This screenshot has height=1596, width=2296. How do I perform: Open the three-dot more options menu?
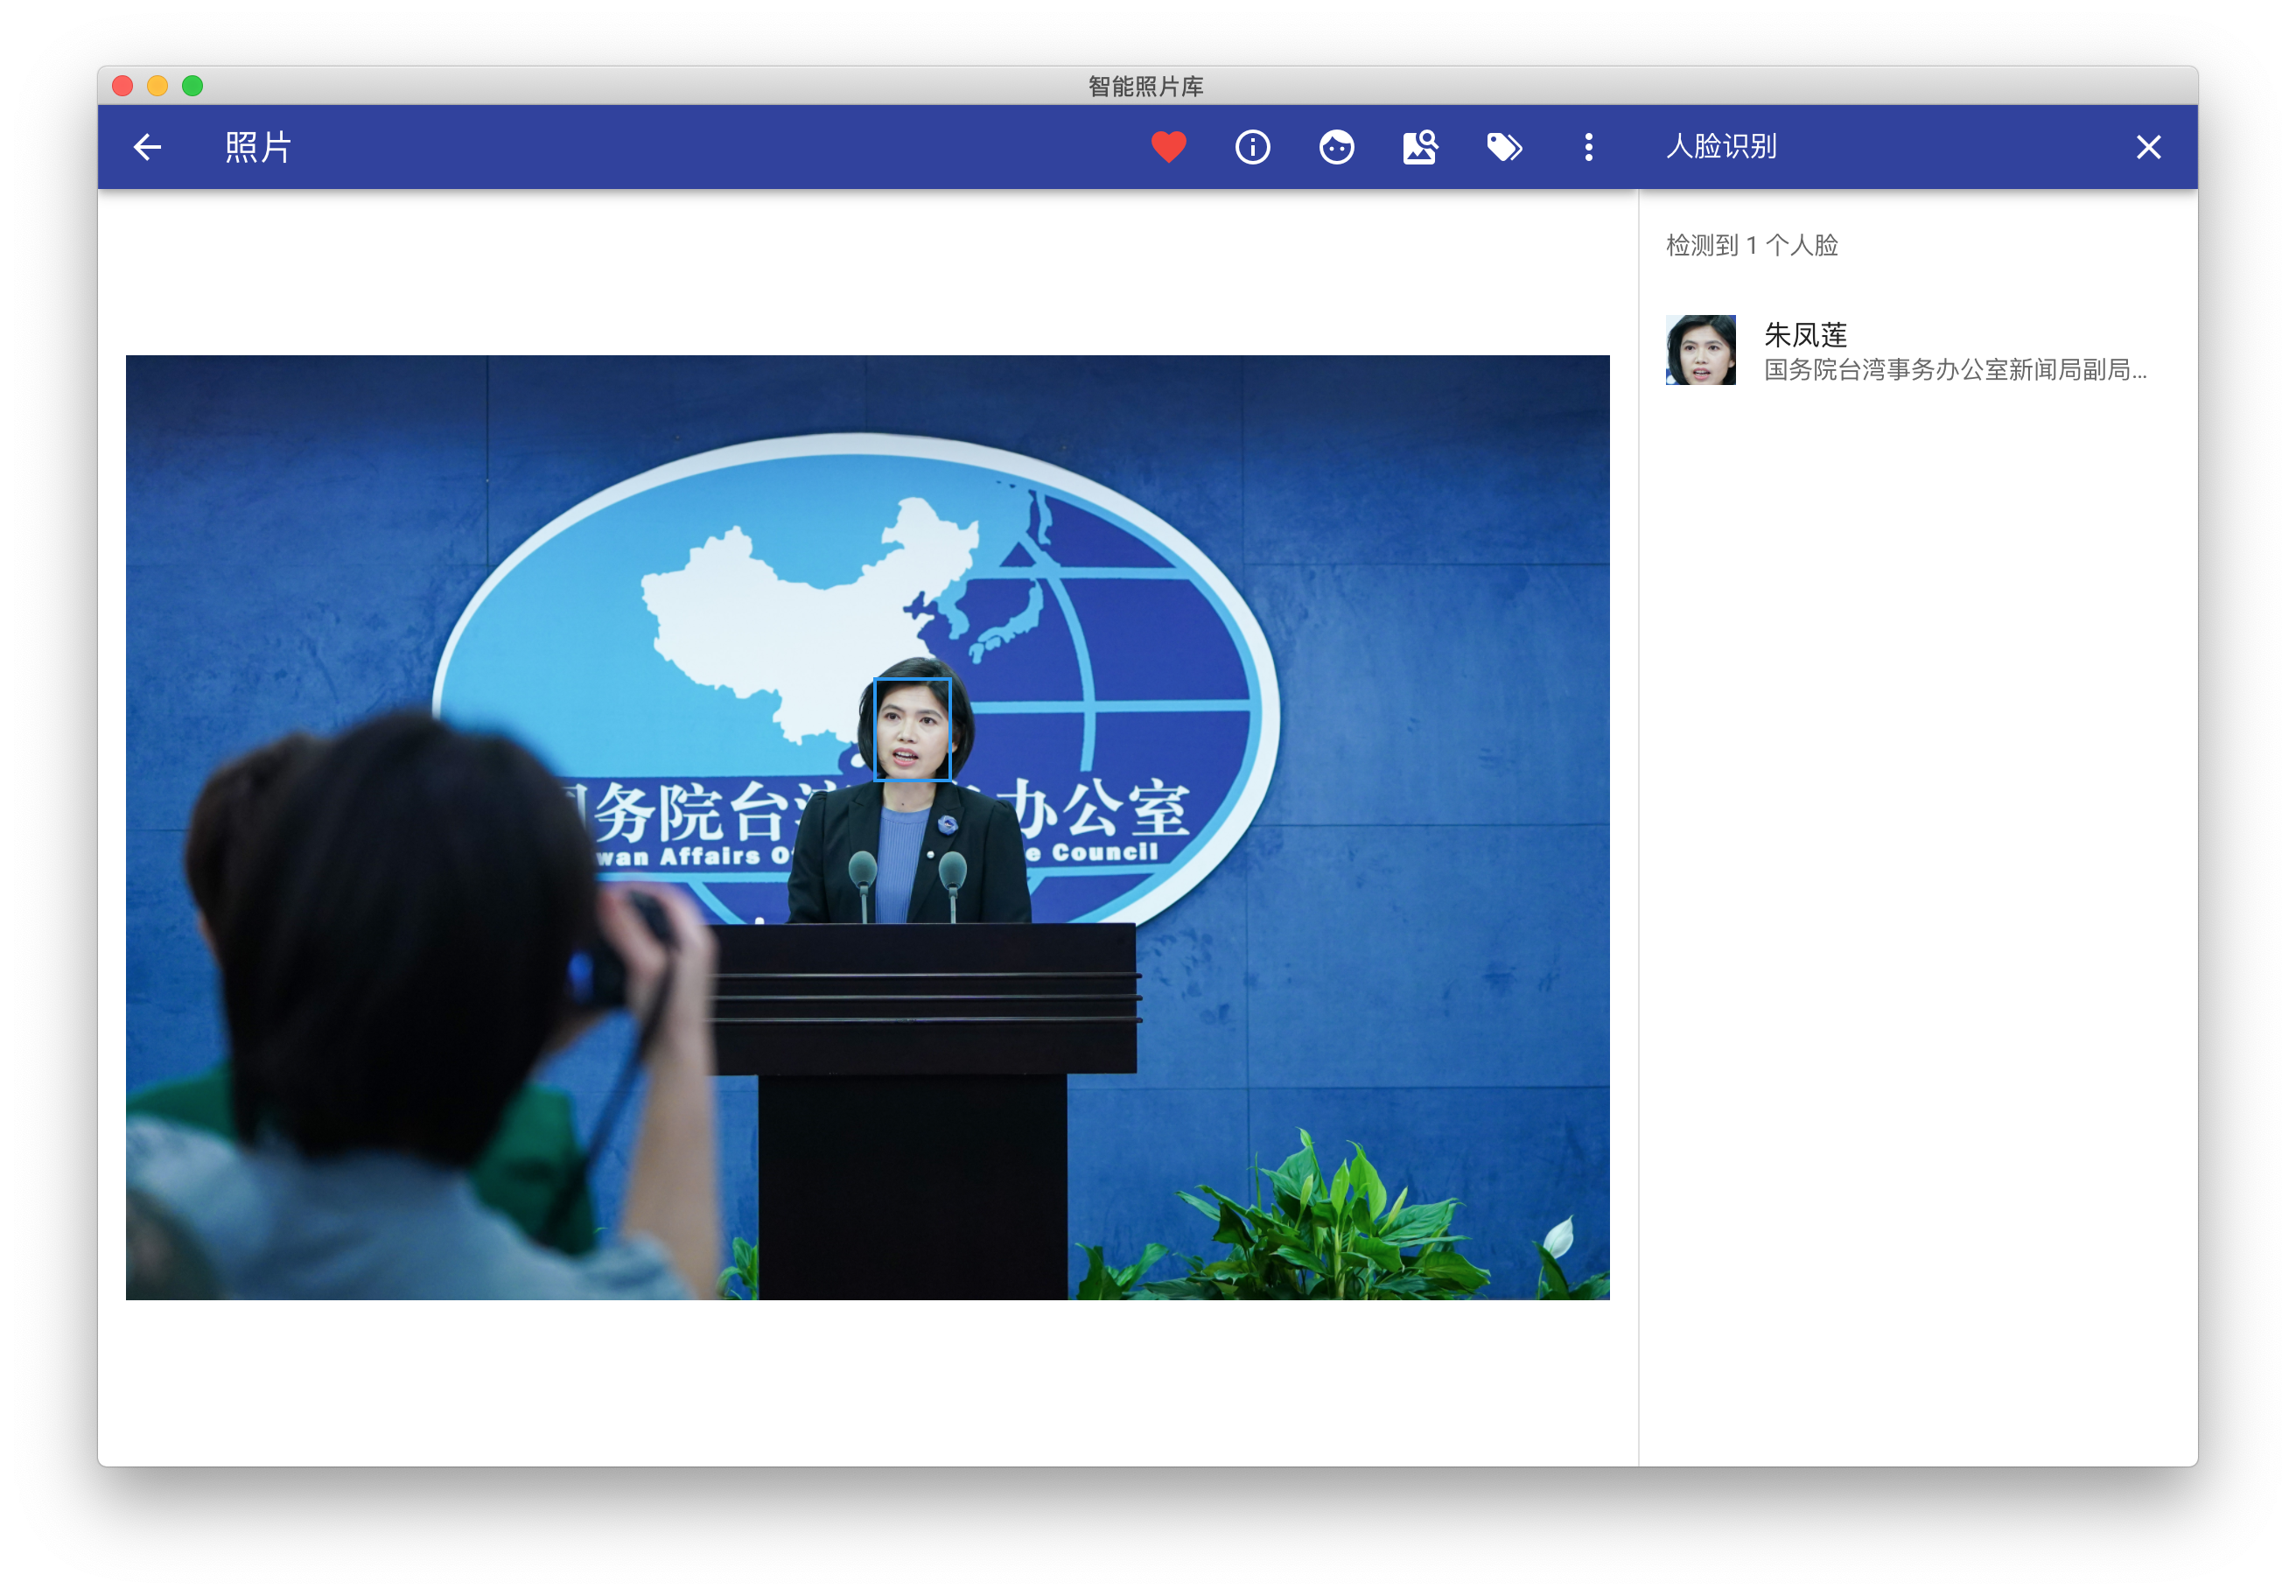click(x=1588, y=147)
